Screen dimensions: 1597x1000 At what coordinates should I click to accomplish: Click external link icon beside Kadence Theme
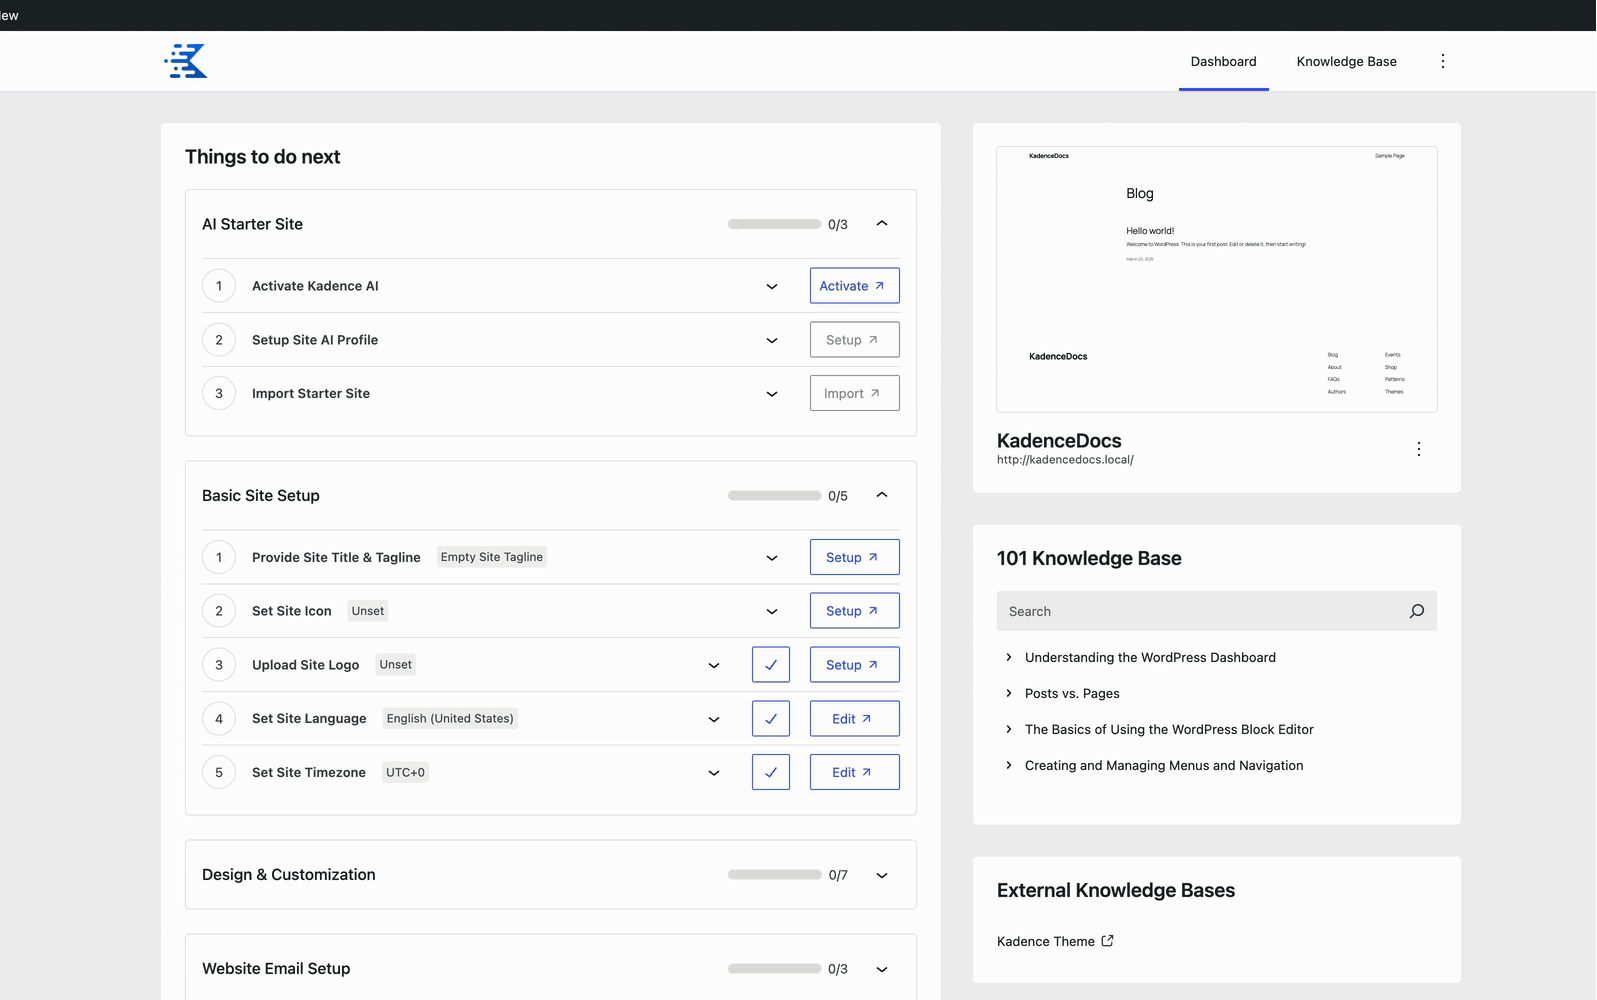pos(1107,941)
